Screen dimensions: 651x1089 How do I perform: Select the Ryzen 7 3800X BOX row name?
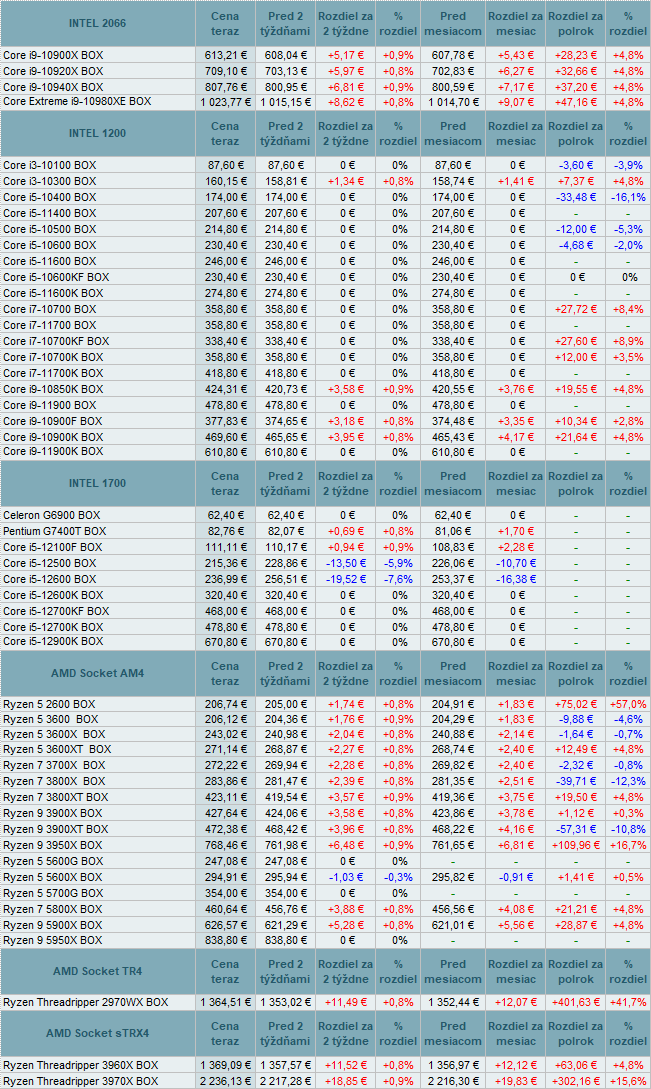[54, 781]
